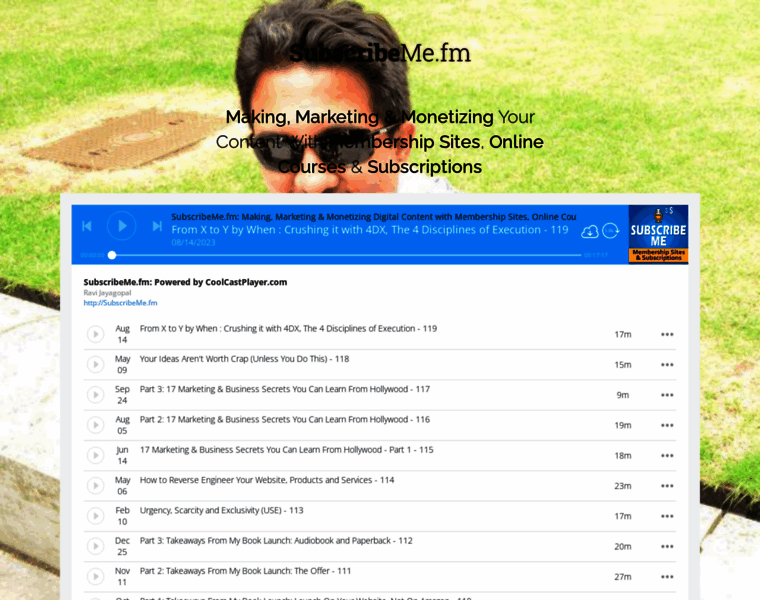Play episode 111 The Offer
The height and width of the screenshot is (600, 760).
pos(95,576)
